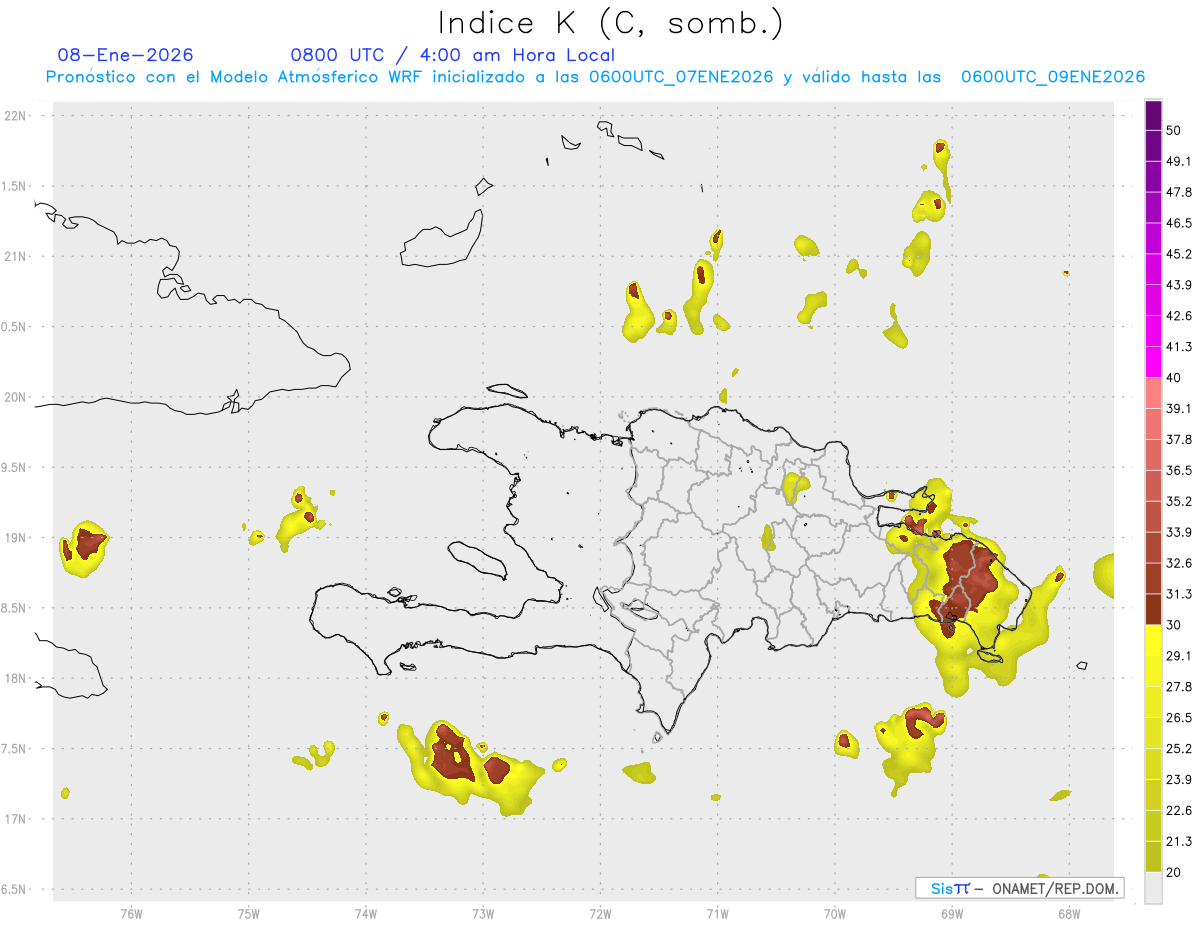Pick the olive colorbar segment between 20 and 21.3
Screen dimensions: 1200x927
[1153, 856]
